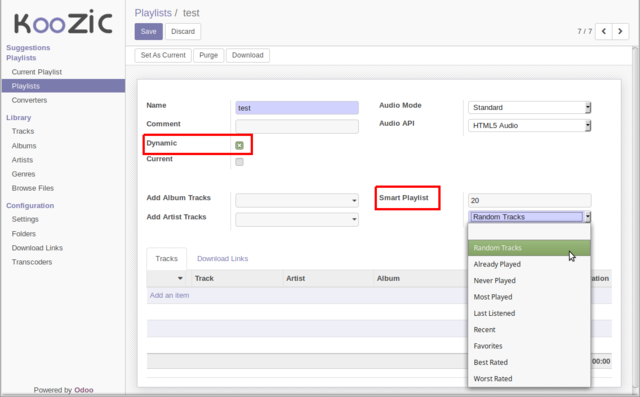Image resolution: width=640 pixels, height=397 pixels.
Task: Choose Worst Rated option
Action: coord(529,379)
